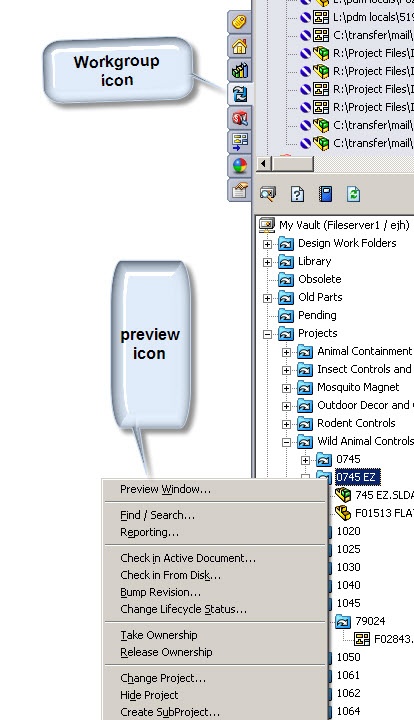Image resolution: width=414 pixels, height=720 pixels.
Task: Select the F01513 FLA part file
Action: click(384, 512)
